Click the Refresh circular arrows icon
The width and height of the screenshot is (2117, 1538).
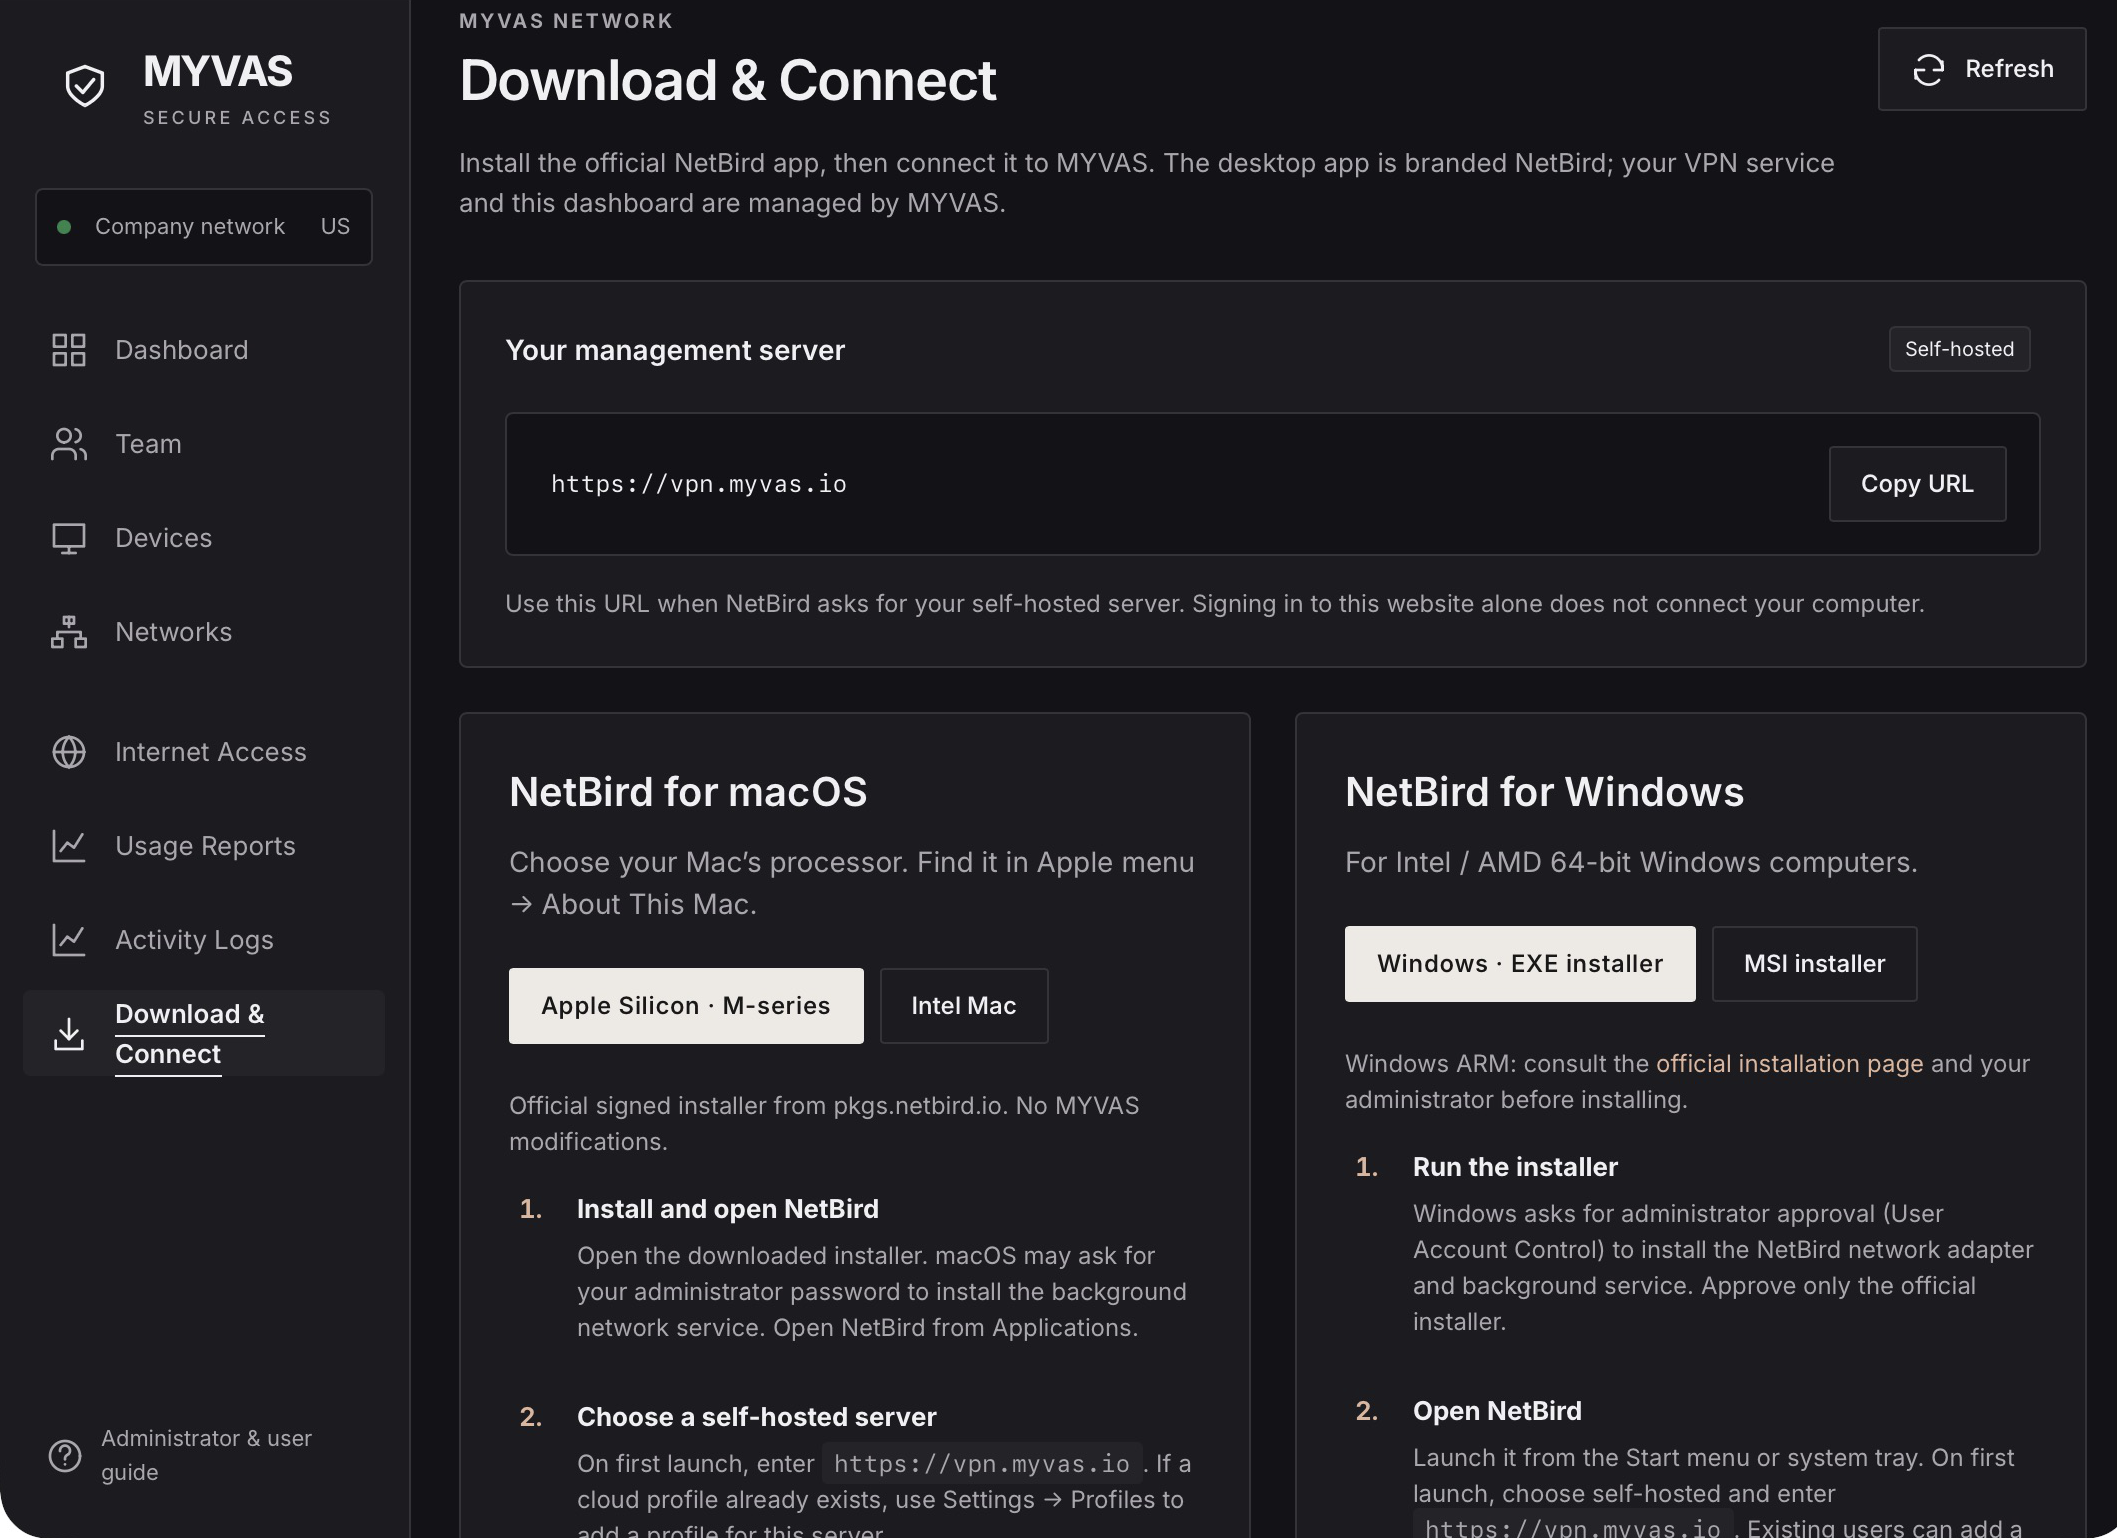1929,69
